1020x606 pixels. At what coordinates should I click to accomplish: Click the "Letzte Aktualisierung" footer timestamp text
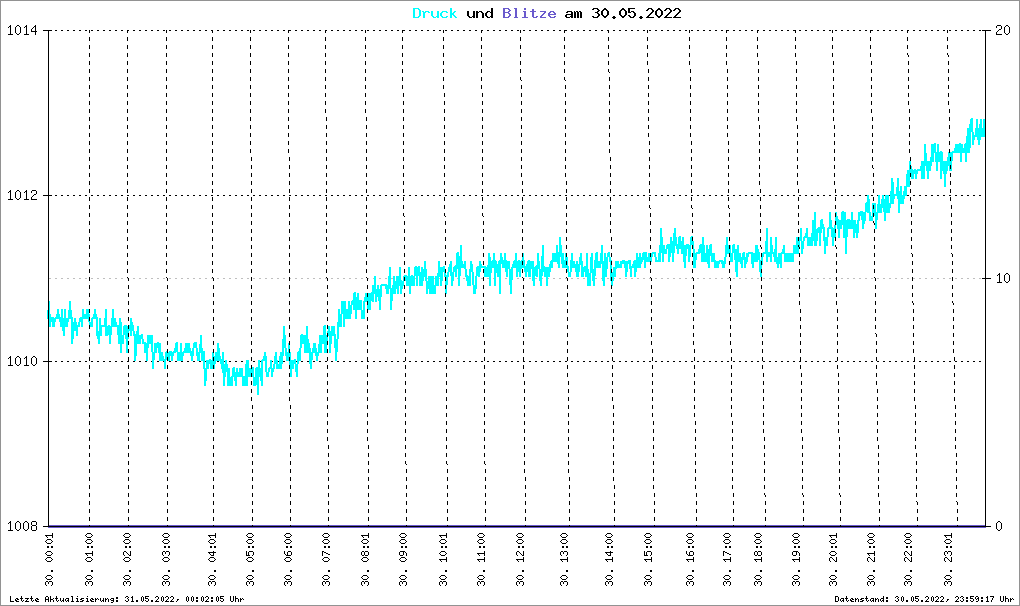(127, 599)
